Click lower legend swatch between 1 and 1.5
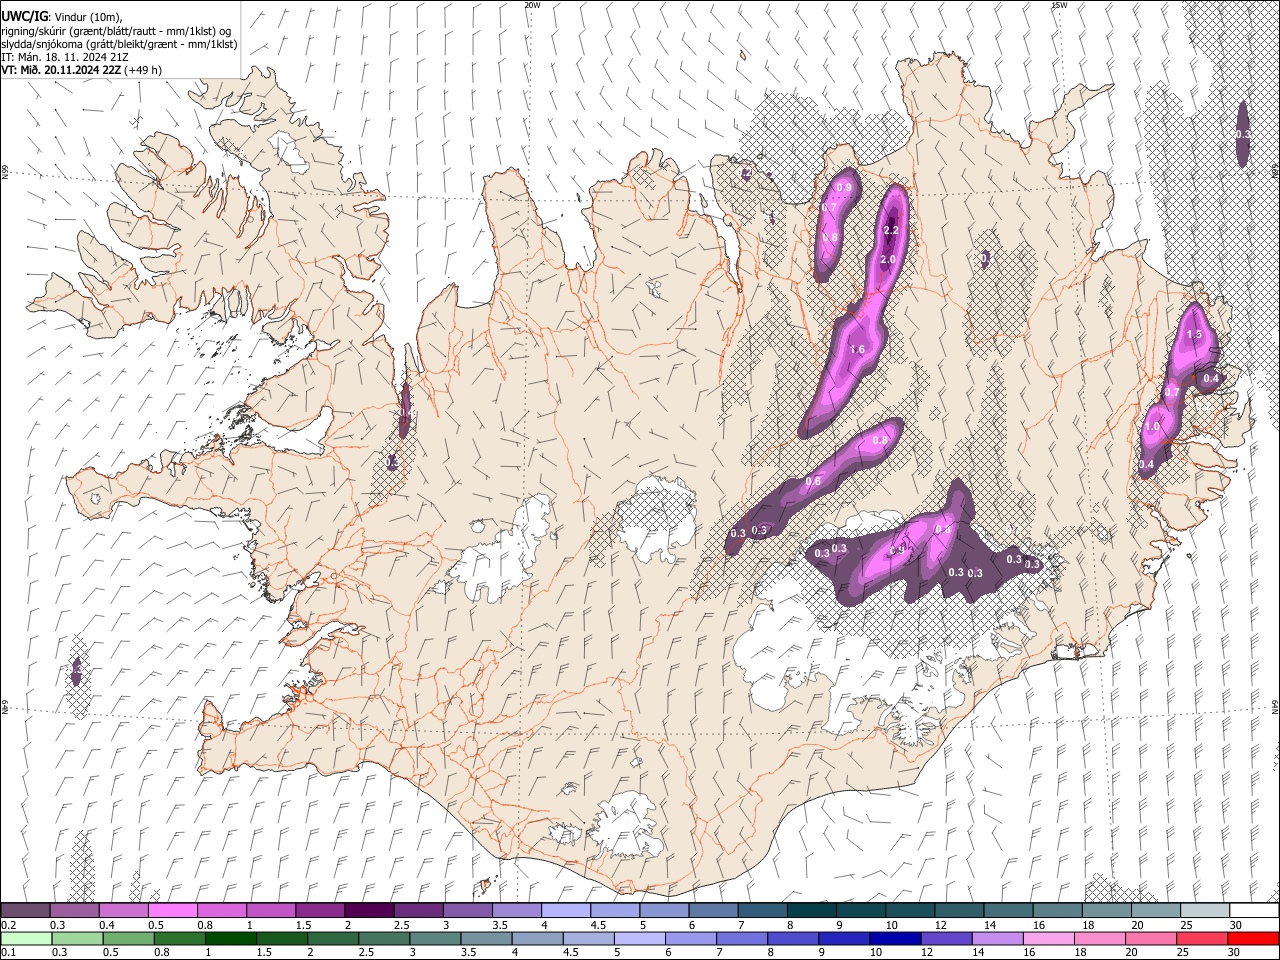Viewport: 1280px width, 960px height. [230, 938]
